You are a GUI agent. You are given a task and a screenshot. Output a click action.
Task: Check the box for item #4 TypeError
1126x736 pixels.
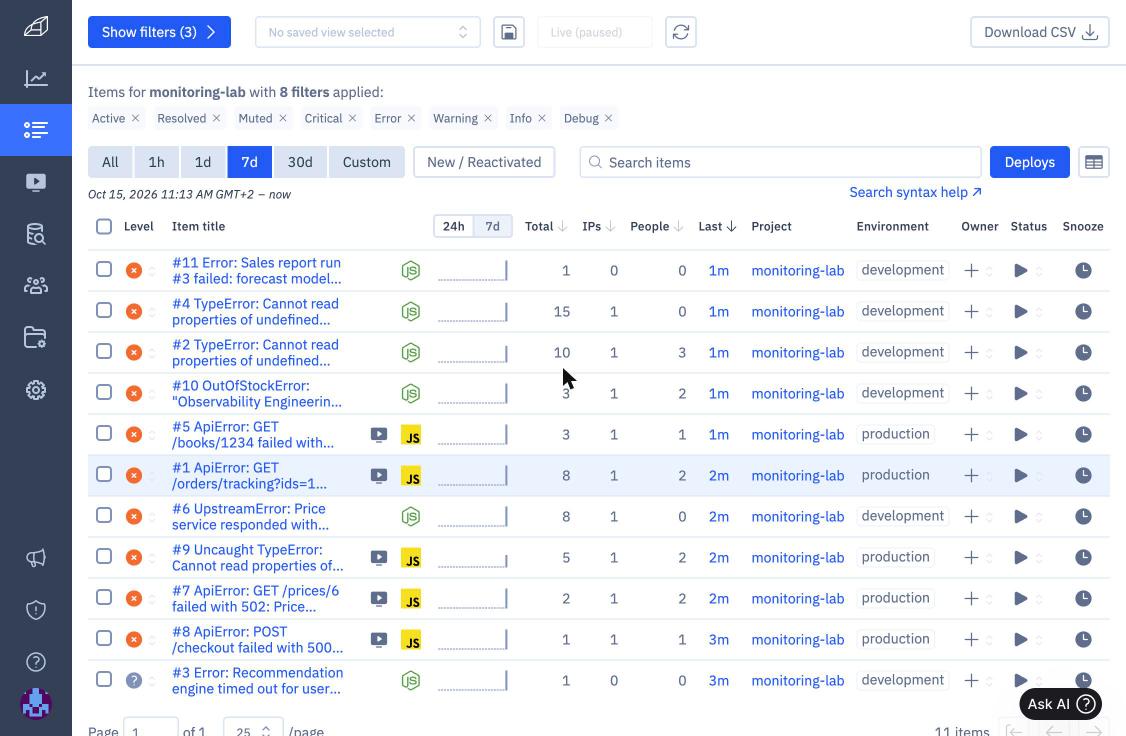(104, 310)
